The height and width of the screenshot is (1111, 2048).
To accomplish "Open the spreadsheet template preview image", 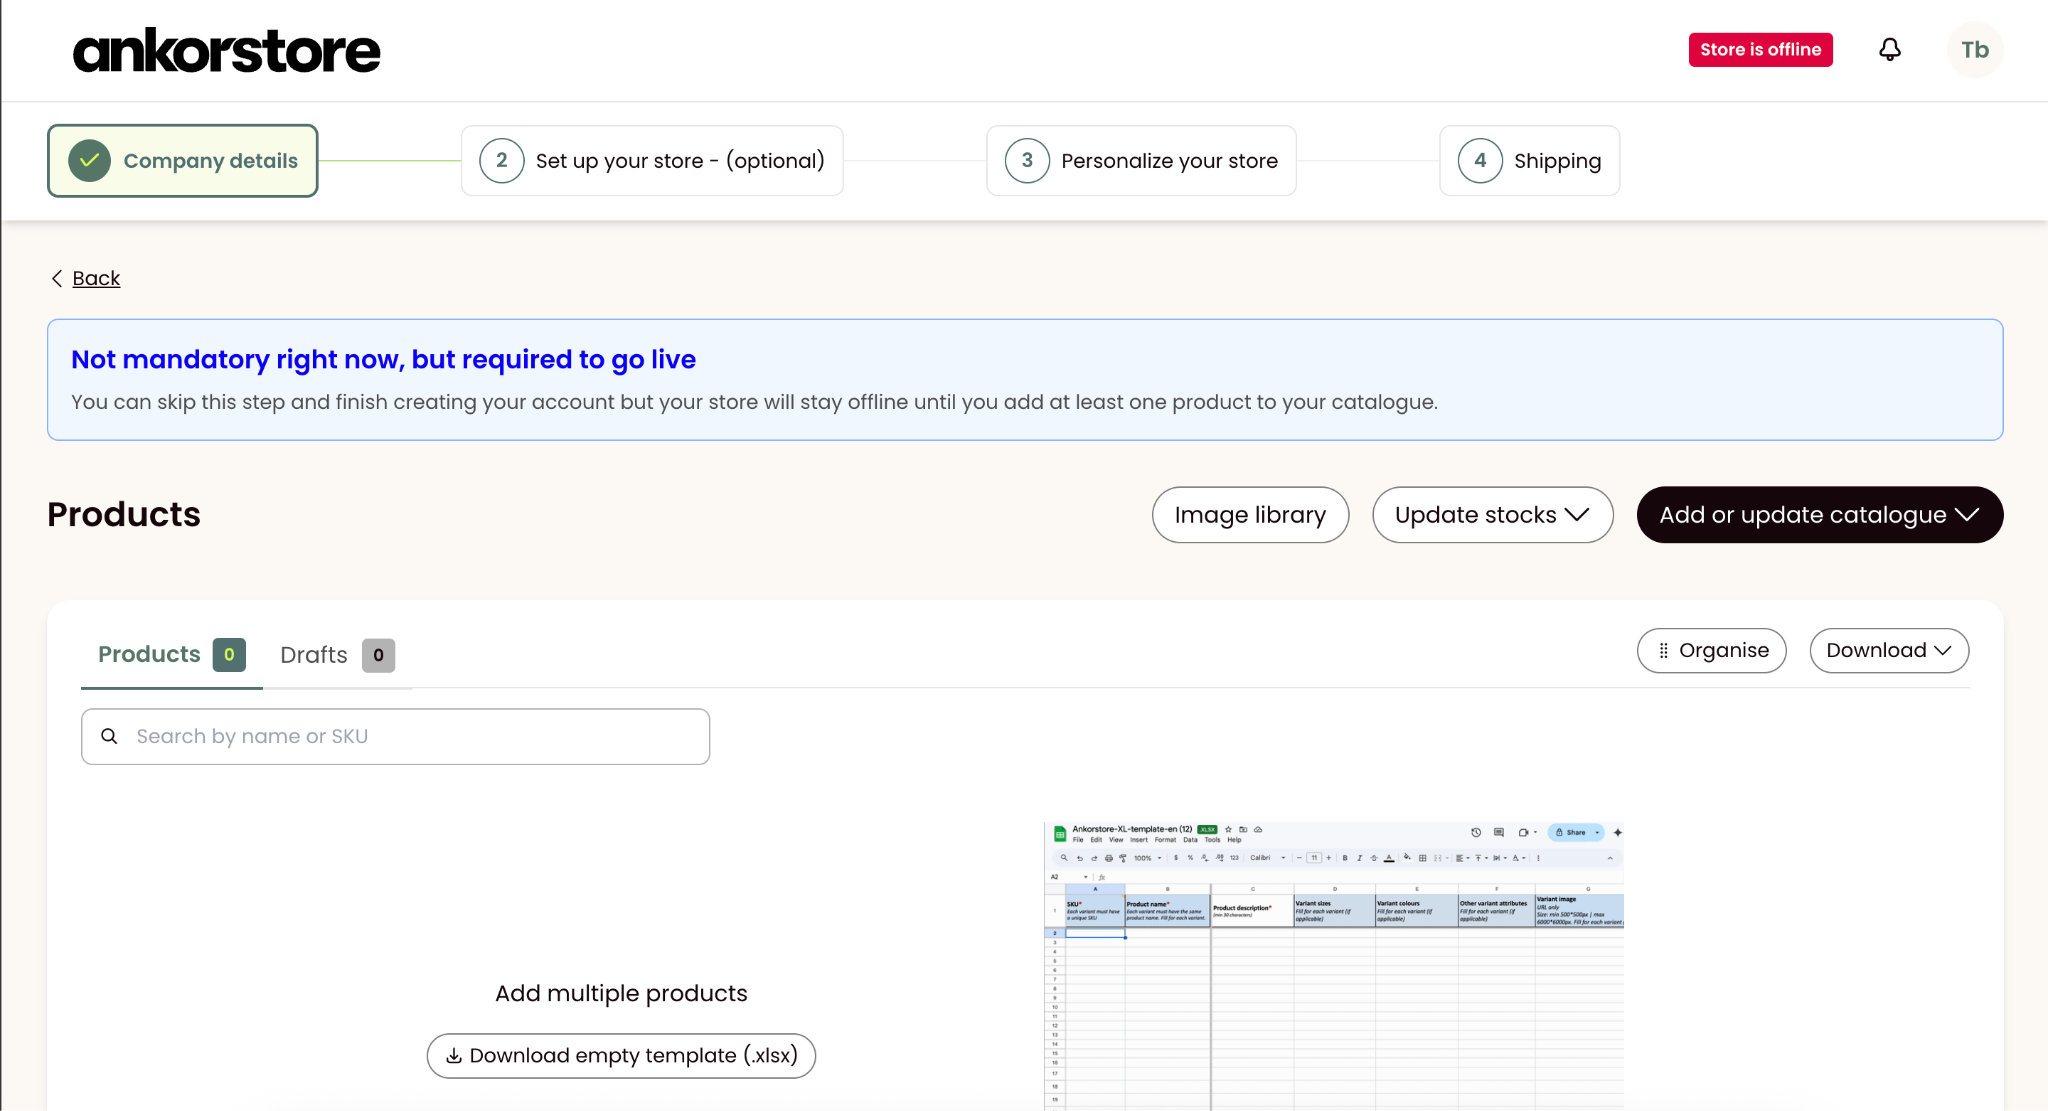I will coord(1333,966).
